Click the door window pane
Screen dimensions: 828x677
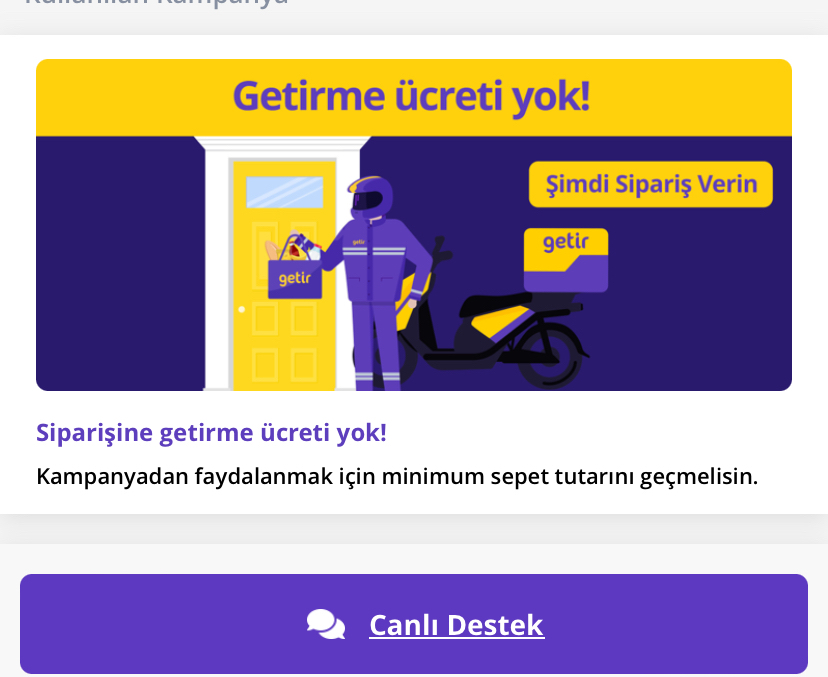(x=285, y=192)
